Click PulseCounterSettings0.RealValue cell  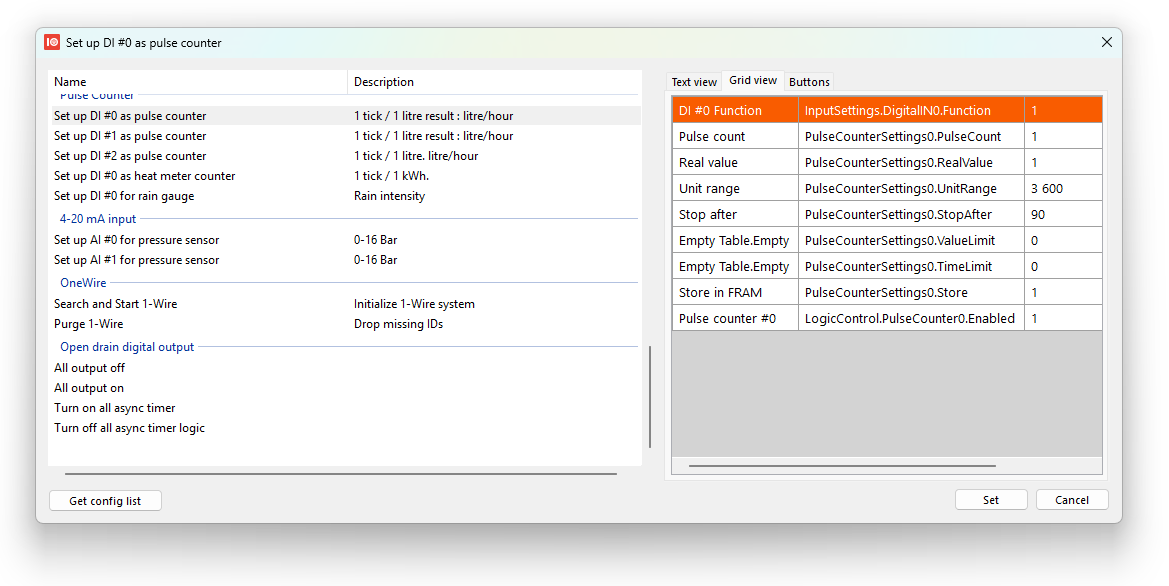911,163
